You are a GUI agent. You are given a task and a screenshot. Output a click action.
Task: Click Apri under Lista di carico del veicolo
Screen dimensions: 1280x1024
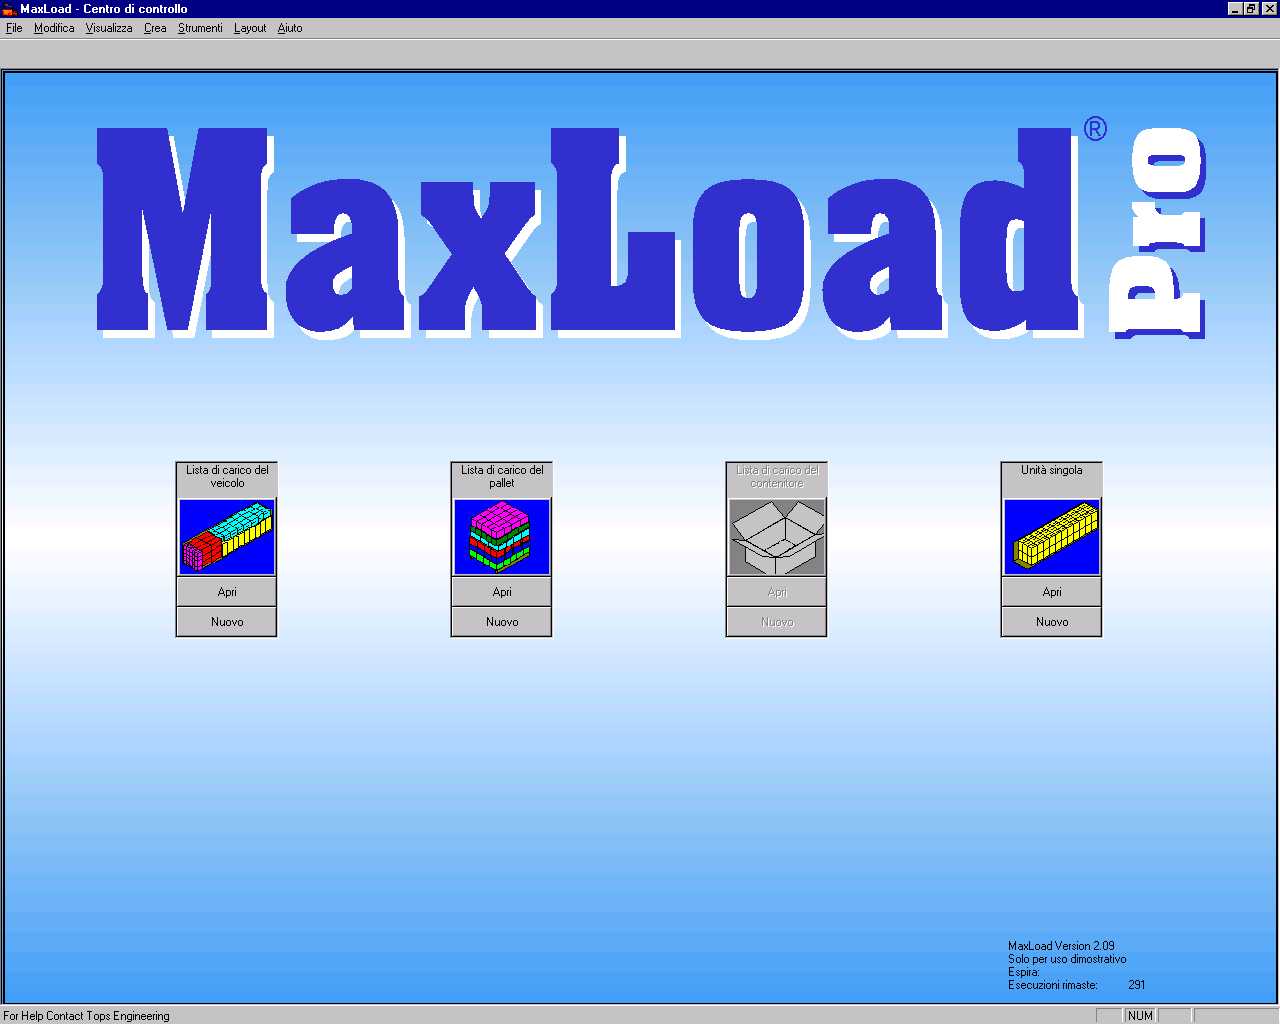(227, 592)
